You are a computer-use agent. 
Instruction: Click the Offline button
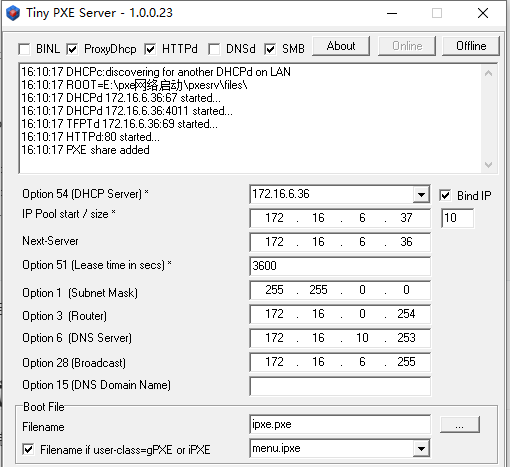[x=471, y=46]
